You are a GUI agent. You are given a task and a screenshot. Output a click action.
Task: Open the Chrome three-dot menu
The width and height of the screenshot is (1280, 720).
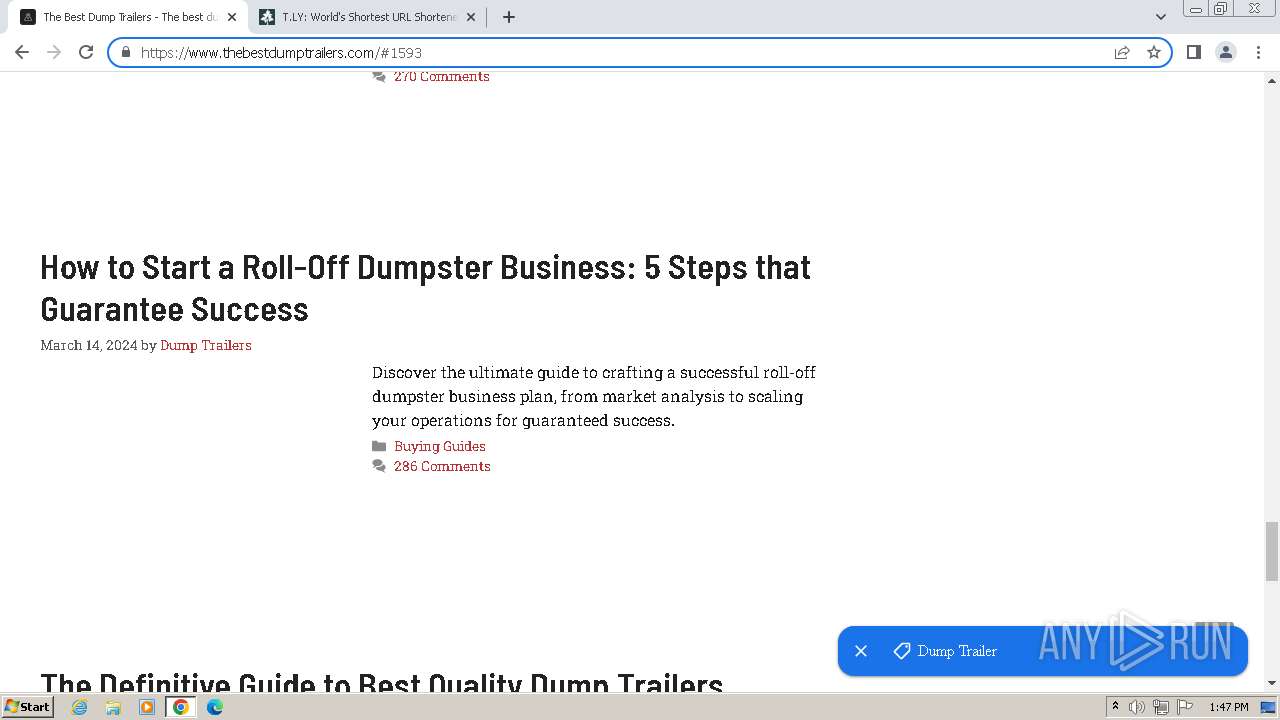tap(1258, 52)
